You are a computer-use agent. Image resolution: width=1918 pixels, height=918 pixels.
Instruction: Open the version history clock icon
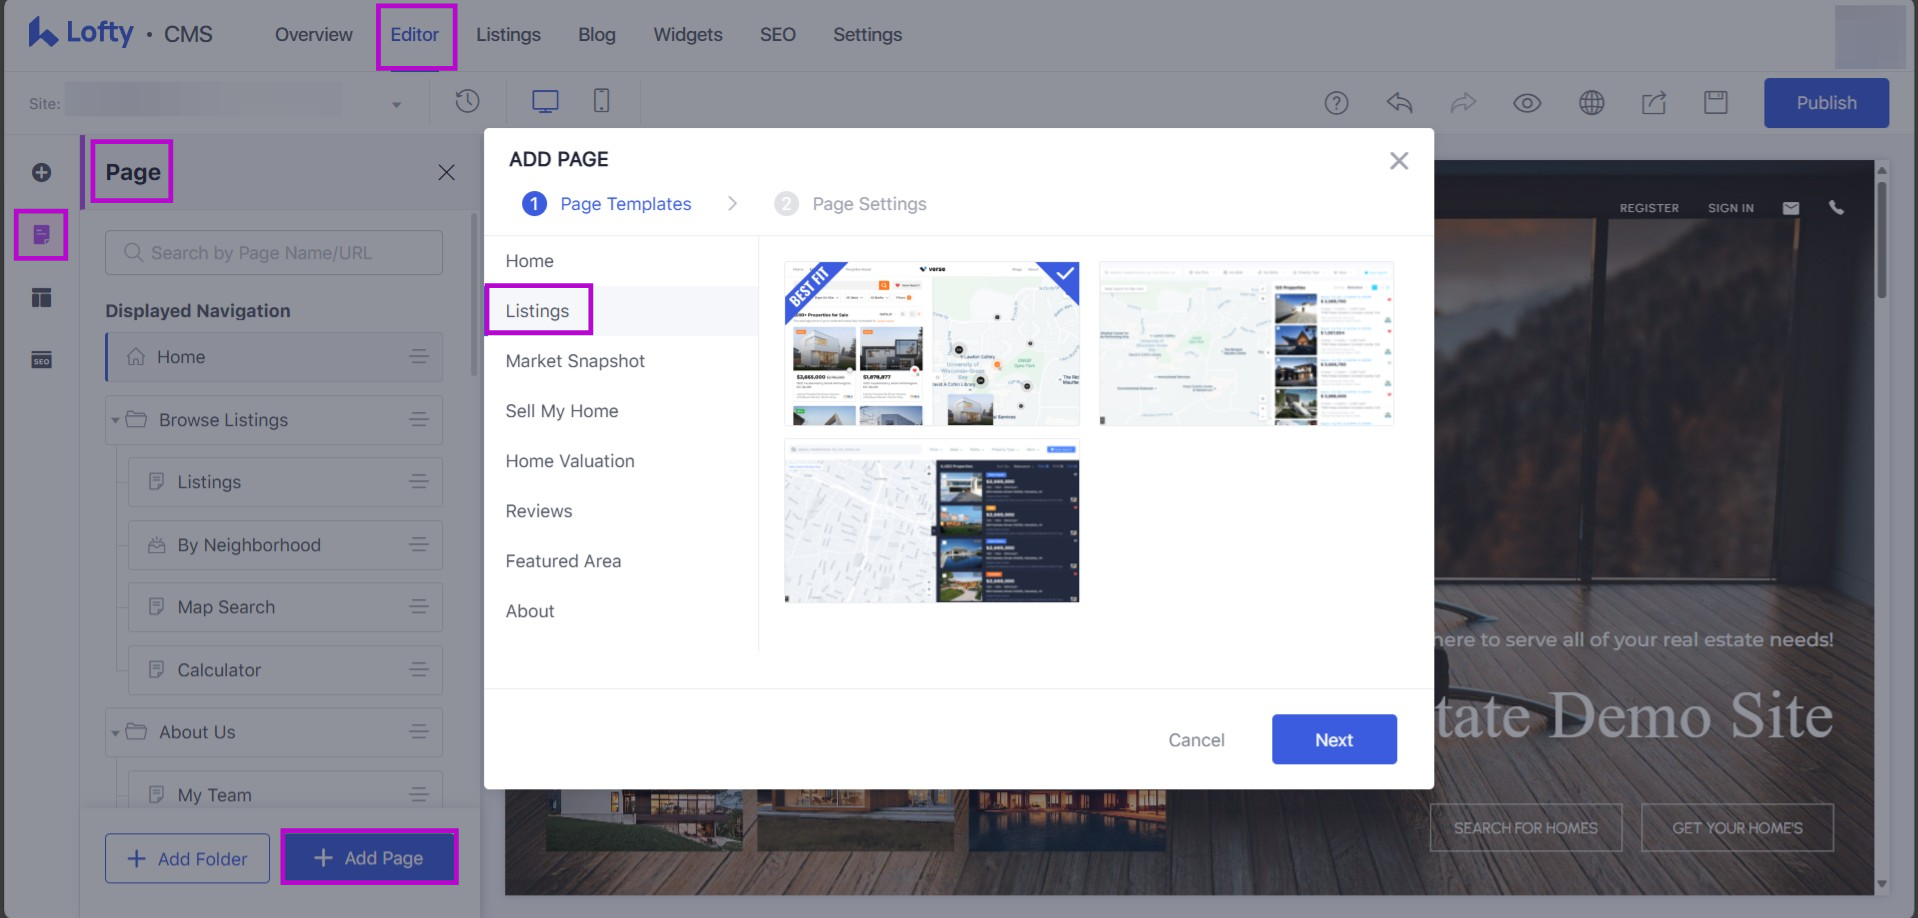tap(467, 101)
